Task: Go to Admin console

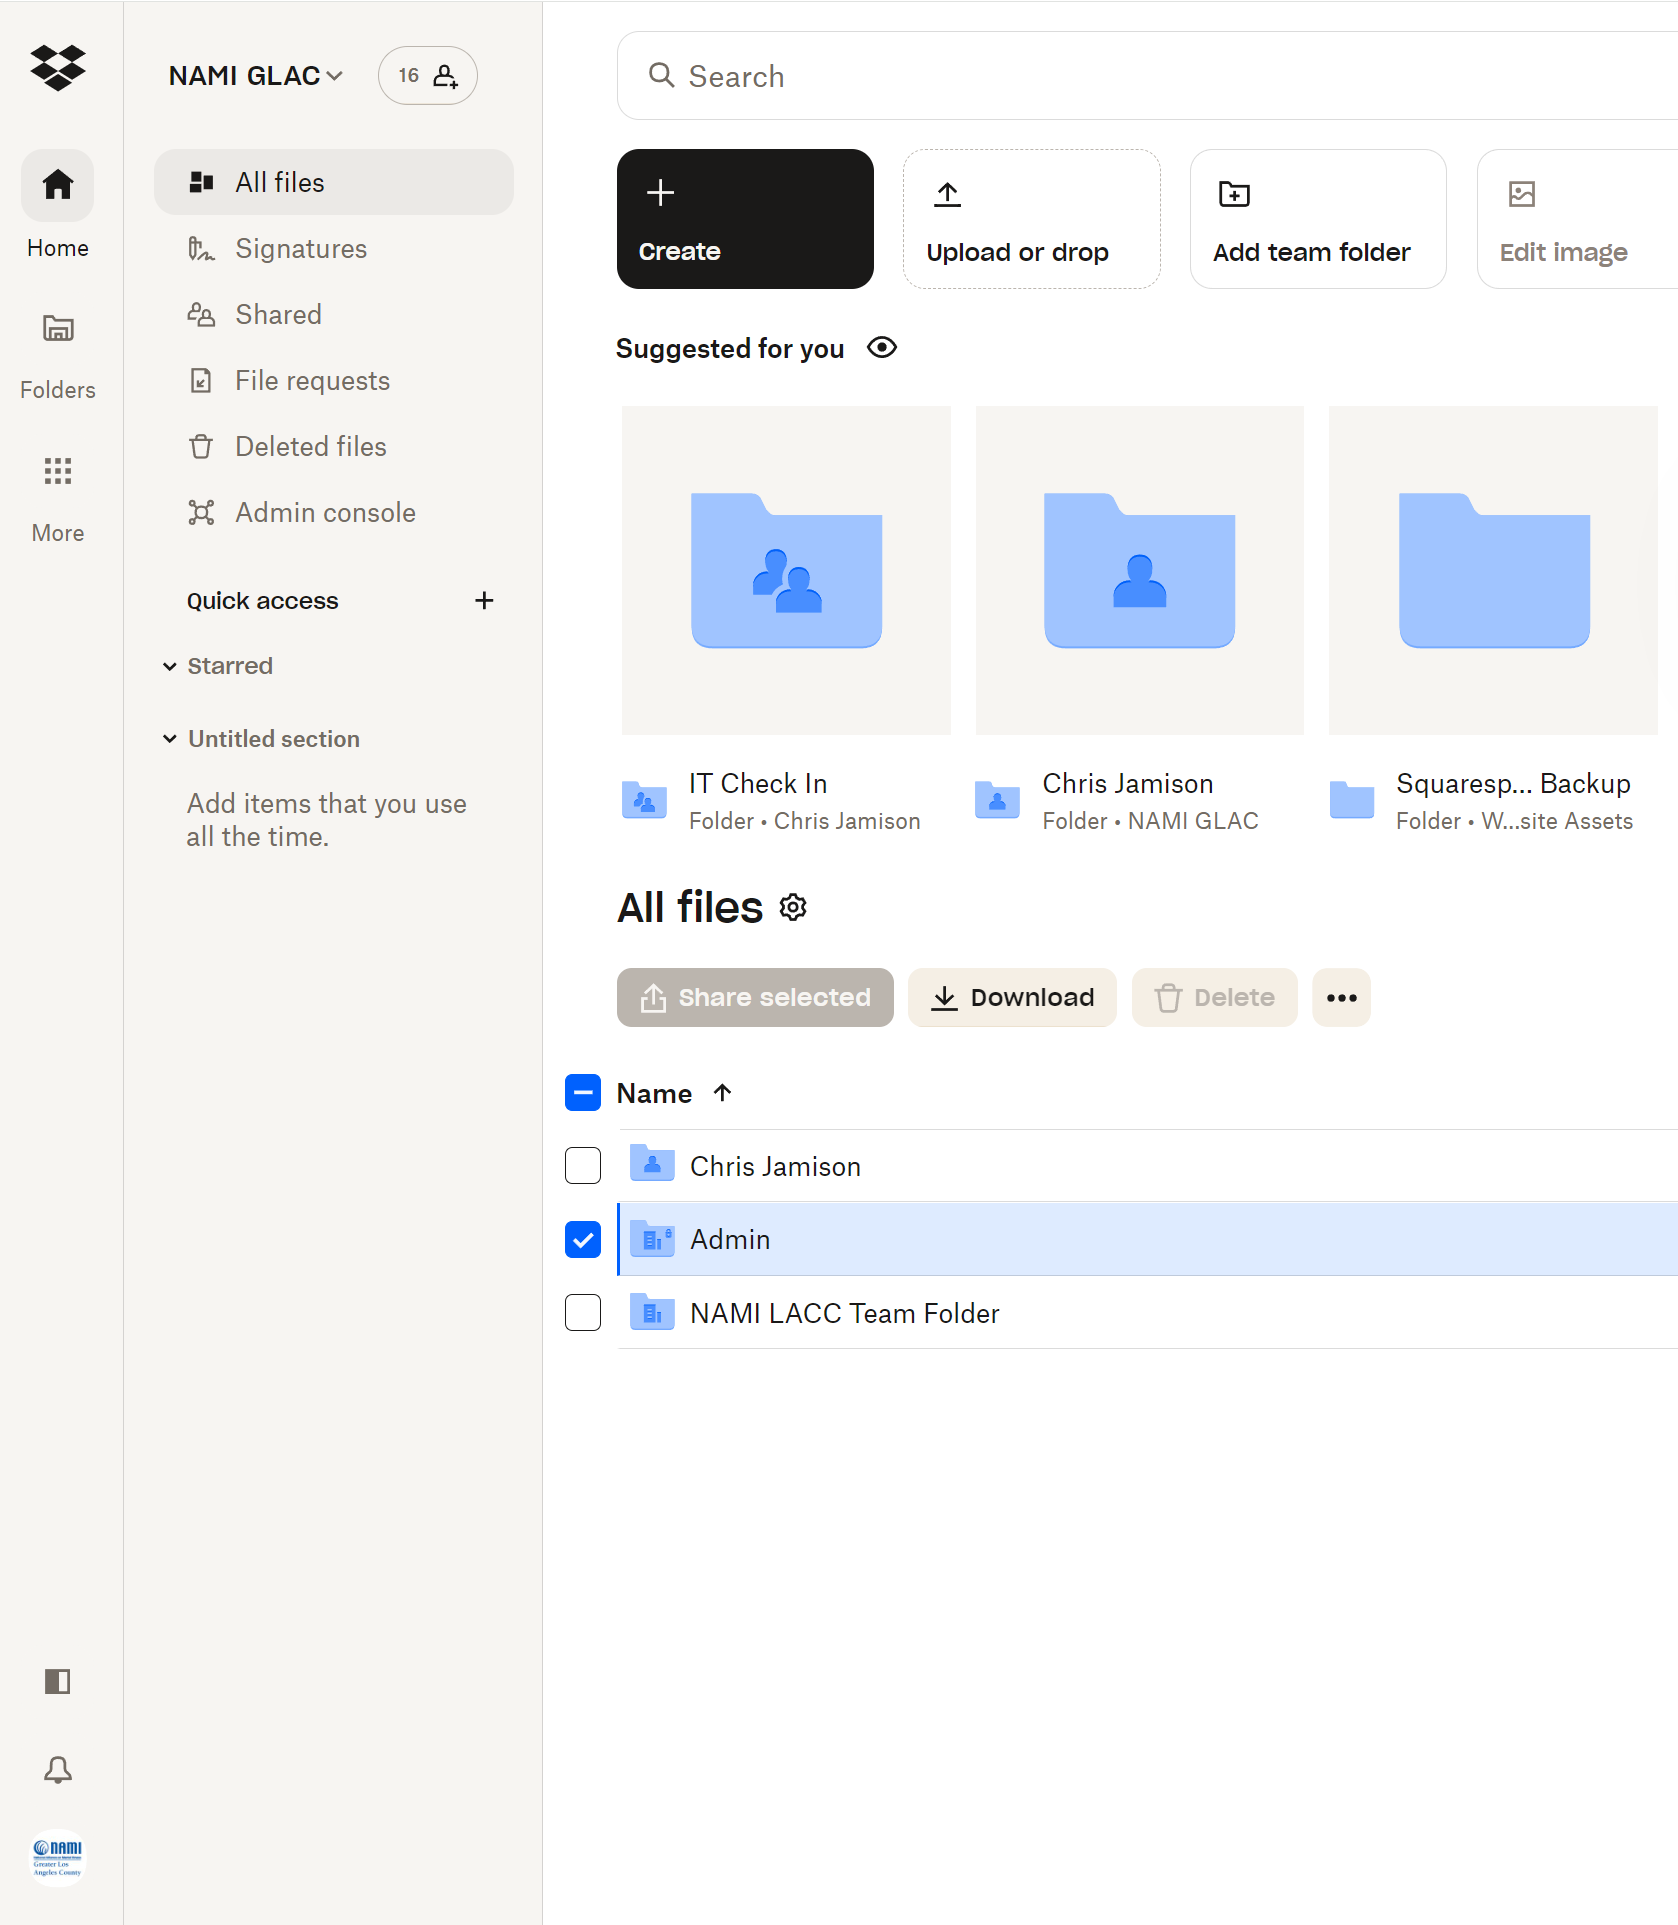Action: (325, 513)
